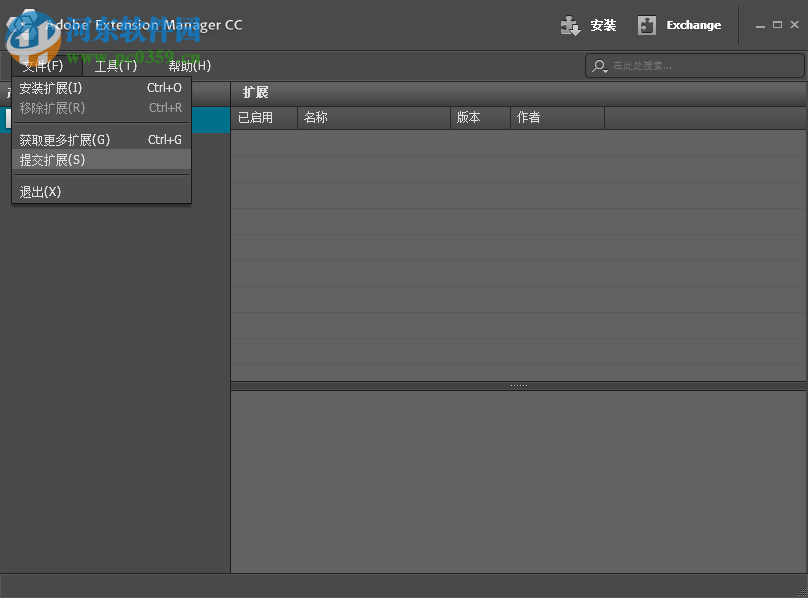Open the 帮助(H) menu
The width and height of the screenshot is (808, 598).
click(189, 65)
